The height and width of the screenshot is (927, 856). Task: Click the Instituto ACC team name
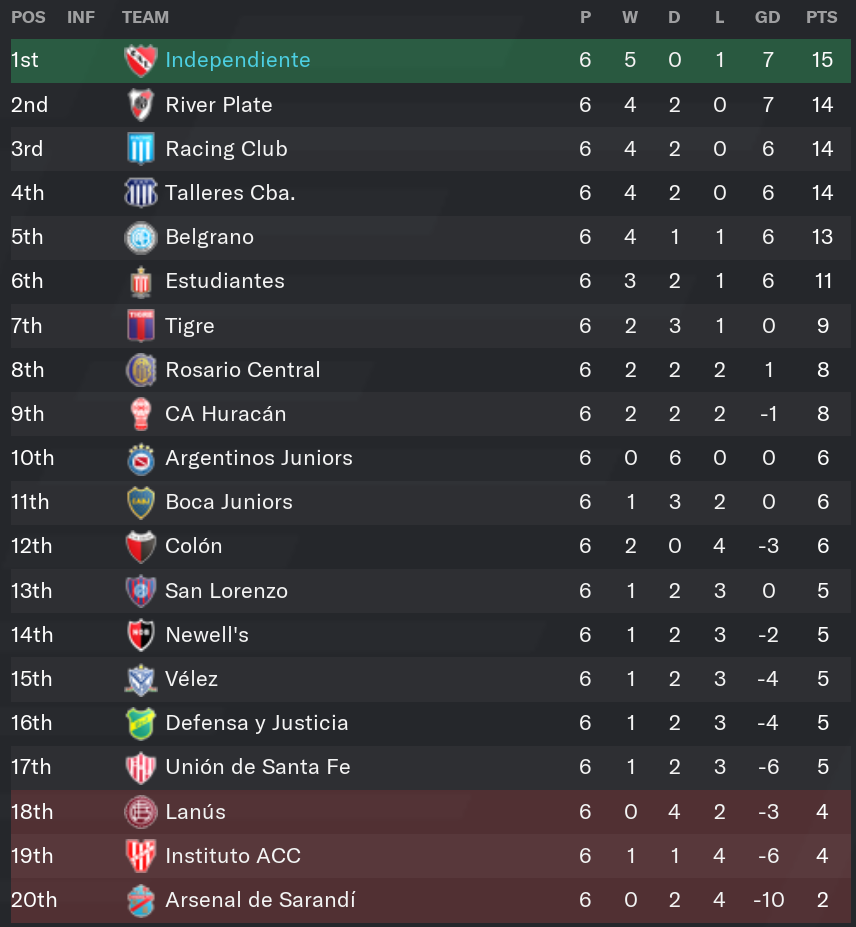point(233,855)
